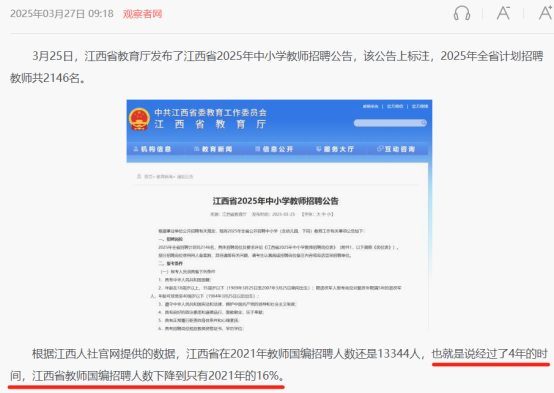Open the 观察者网 source link

pos(142,14)
